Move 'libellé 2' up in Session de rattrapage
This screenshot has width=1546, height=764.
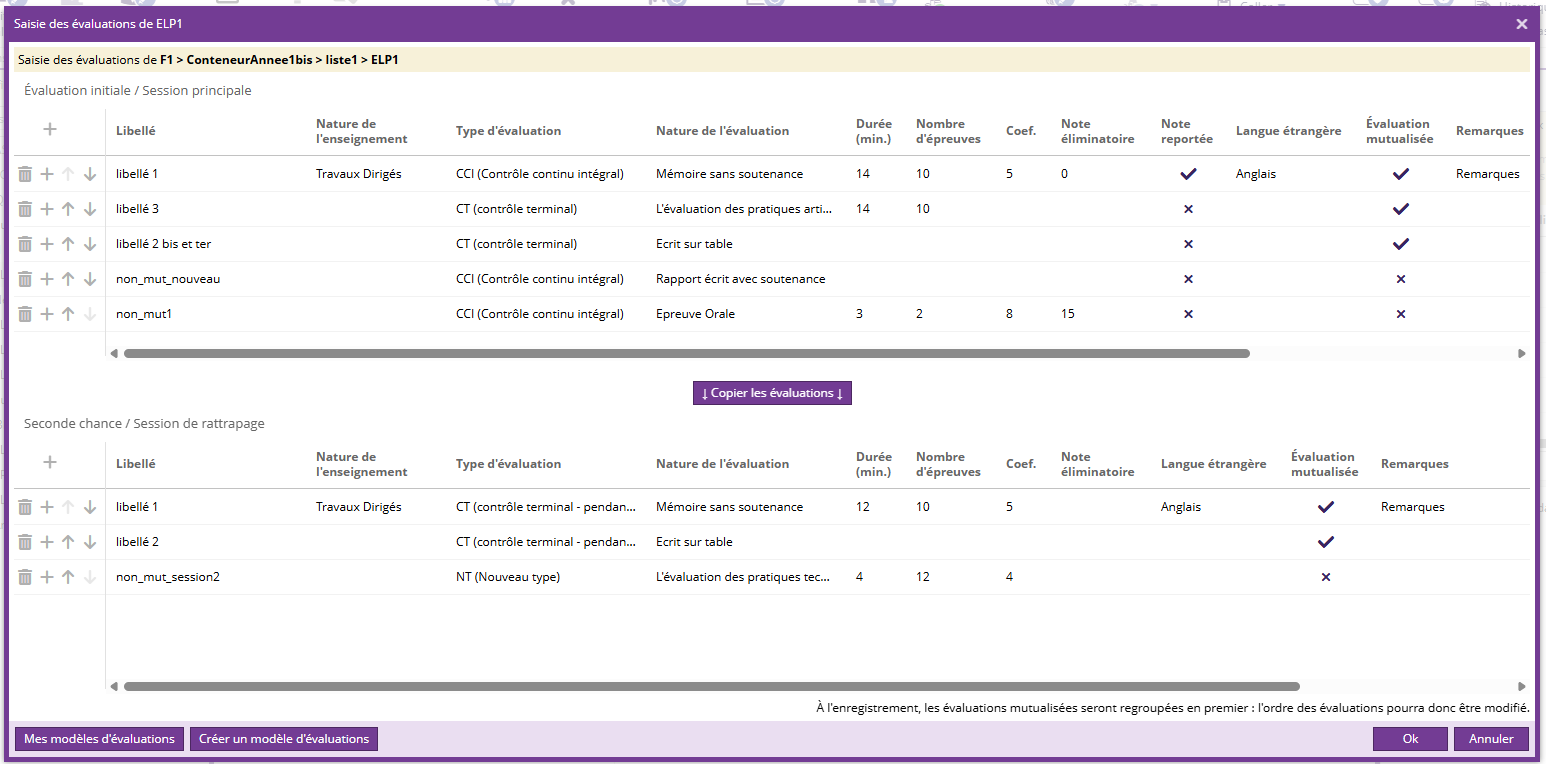[x=68, y=542]
